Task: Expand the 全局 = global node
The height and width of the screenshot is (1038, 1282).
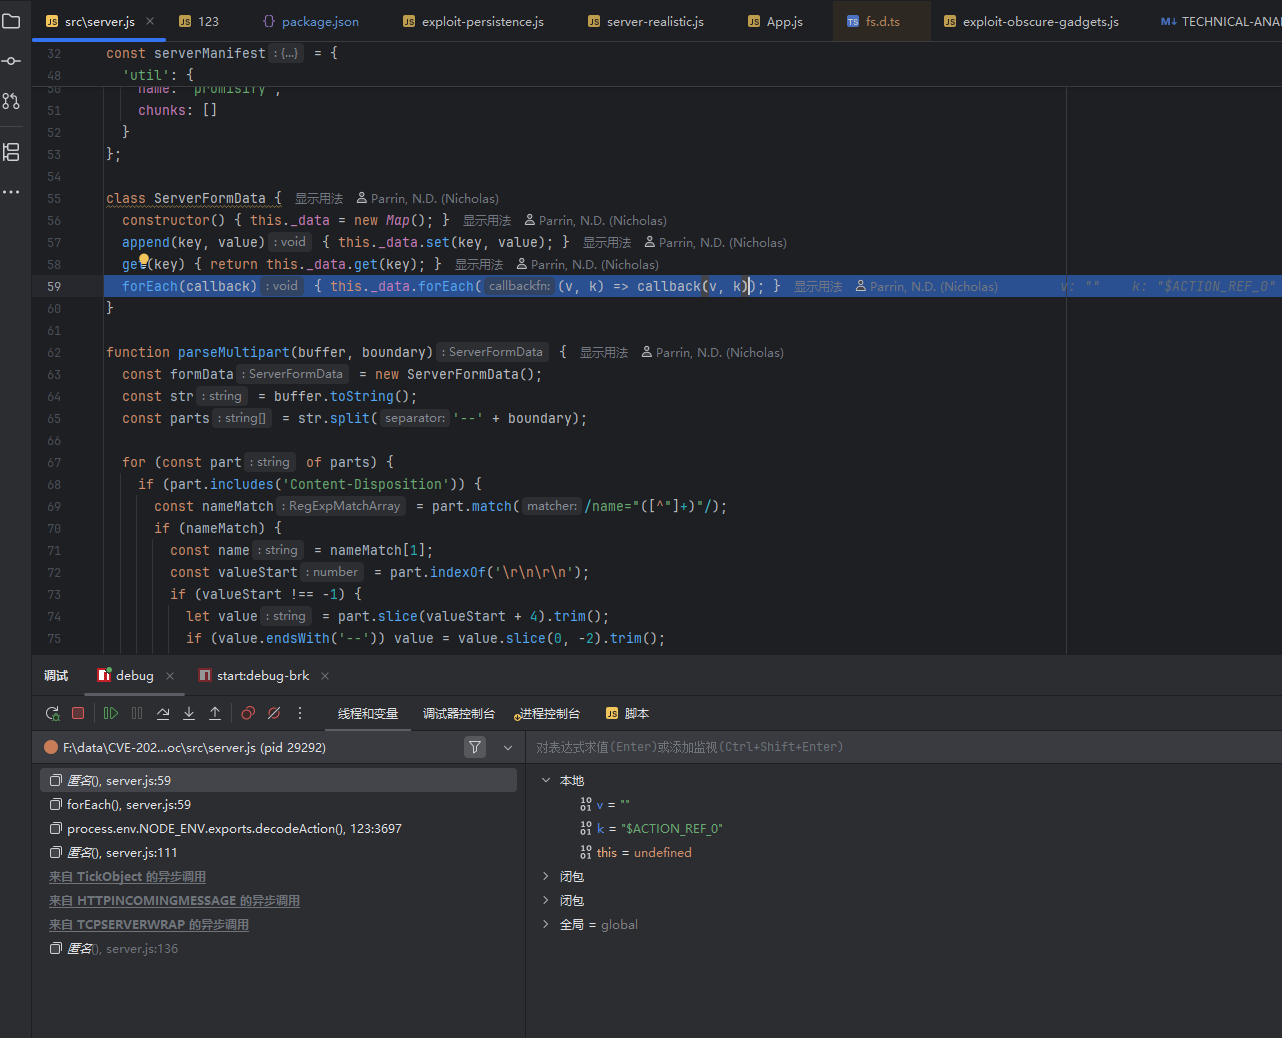Action: click(545, 924)
